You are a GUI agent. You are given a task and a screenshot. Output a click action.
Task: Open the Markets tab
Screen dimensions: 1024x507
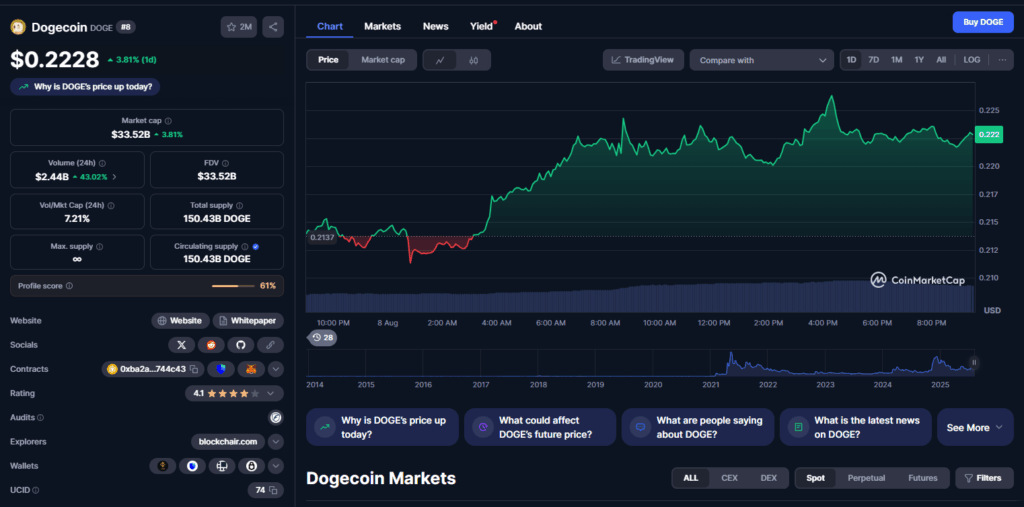point(383,26)
